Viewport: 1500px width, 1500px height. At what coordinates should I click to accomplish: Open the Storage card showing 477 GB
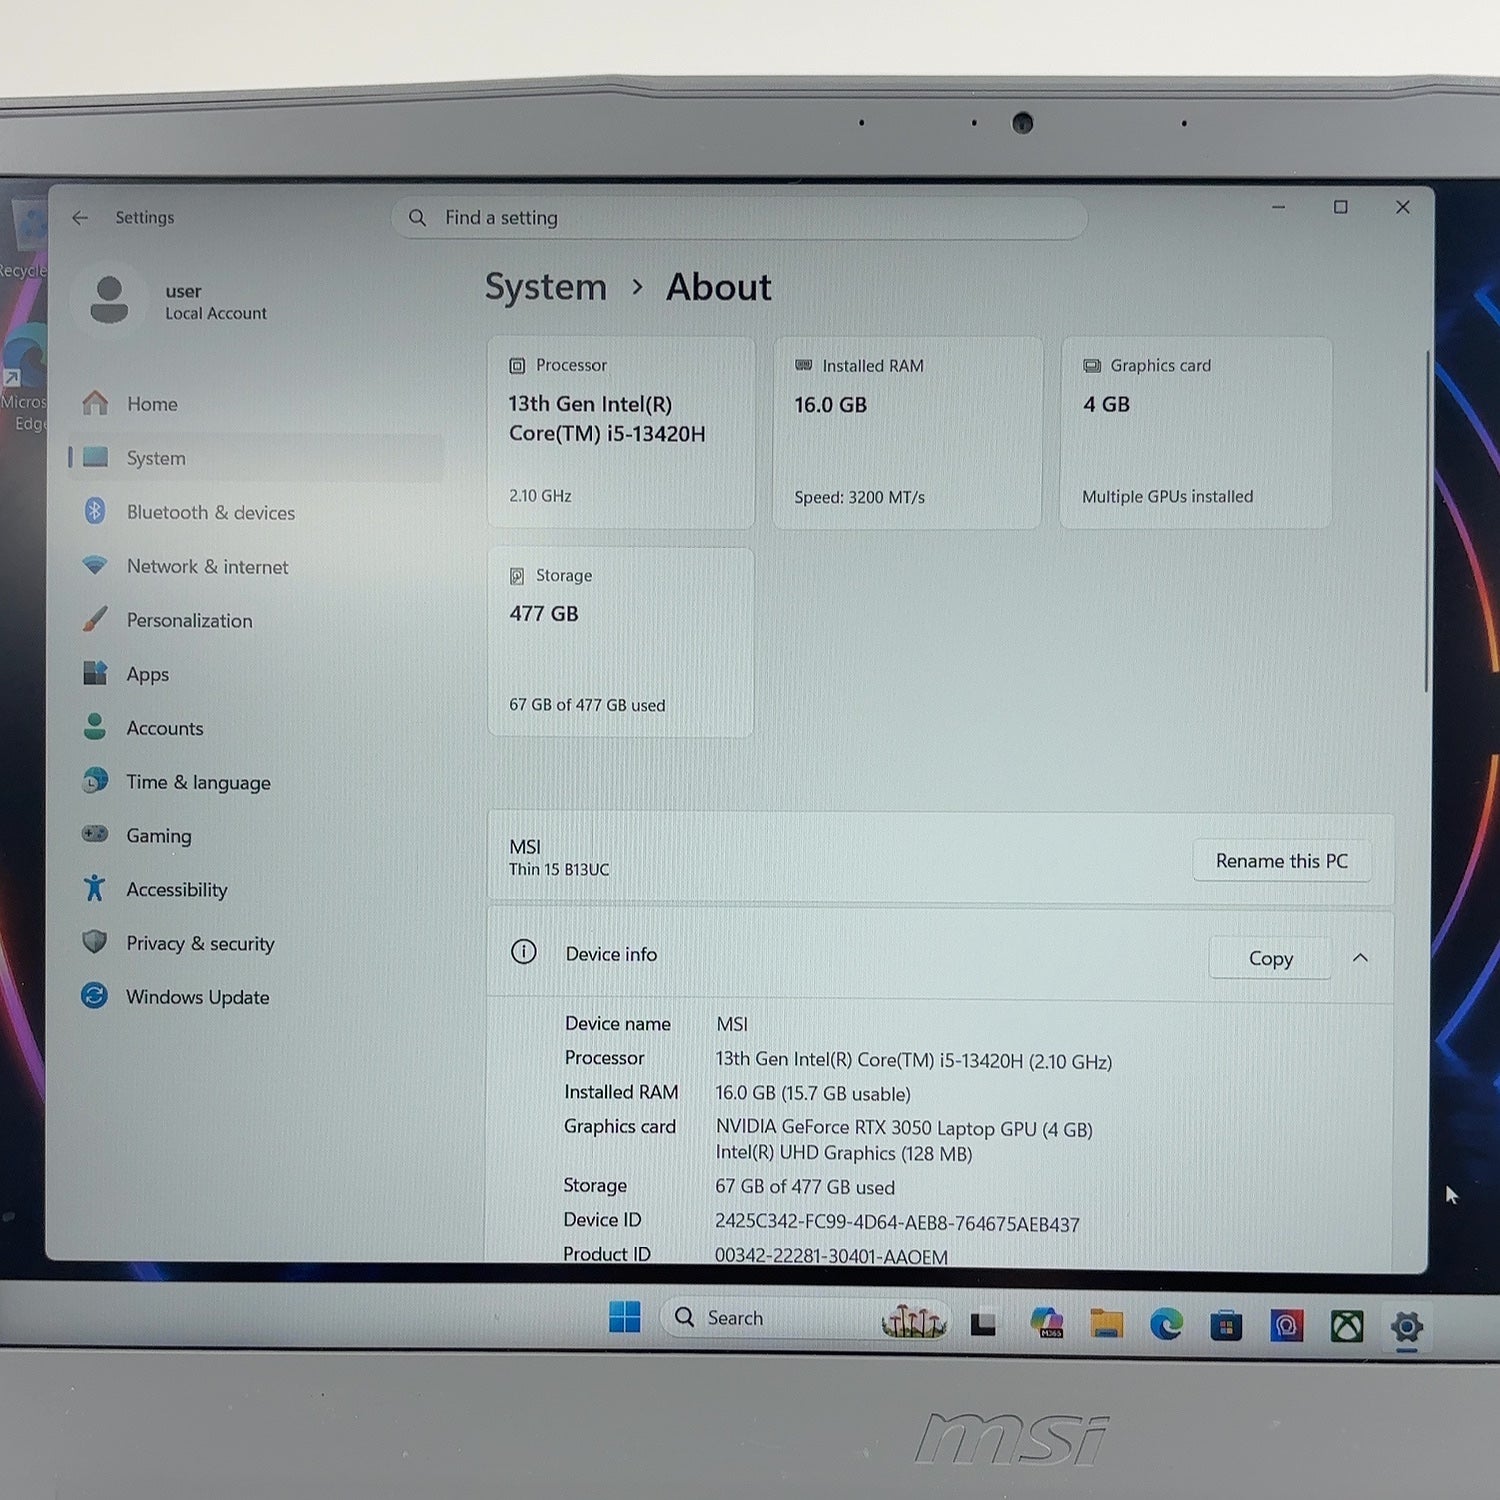(x=621, y=641)
